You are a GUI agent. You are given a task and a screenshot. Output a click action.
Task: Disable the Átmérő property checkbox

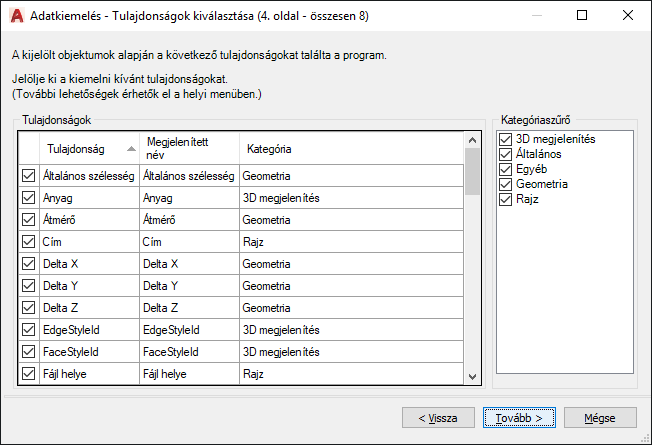click(x=28, y=220)
